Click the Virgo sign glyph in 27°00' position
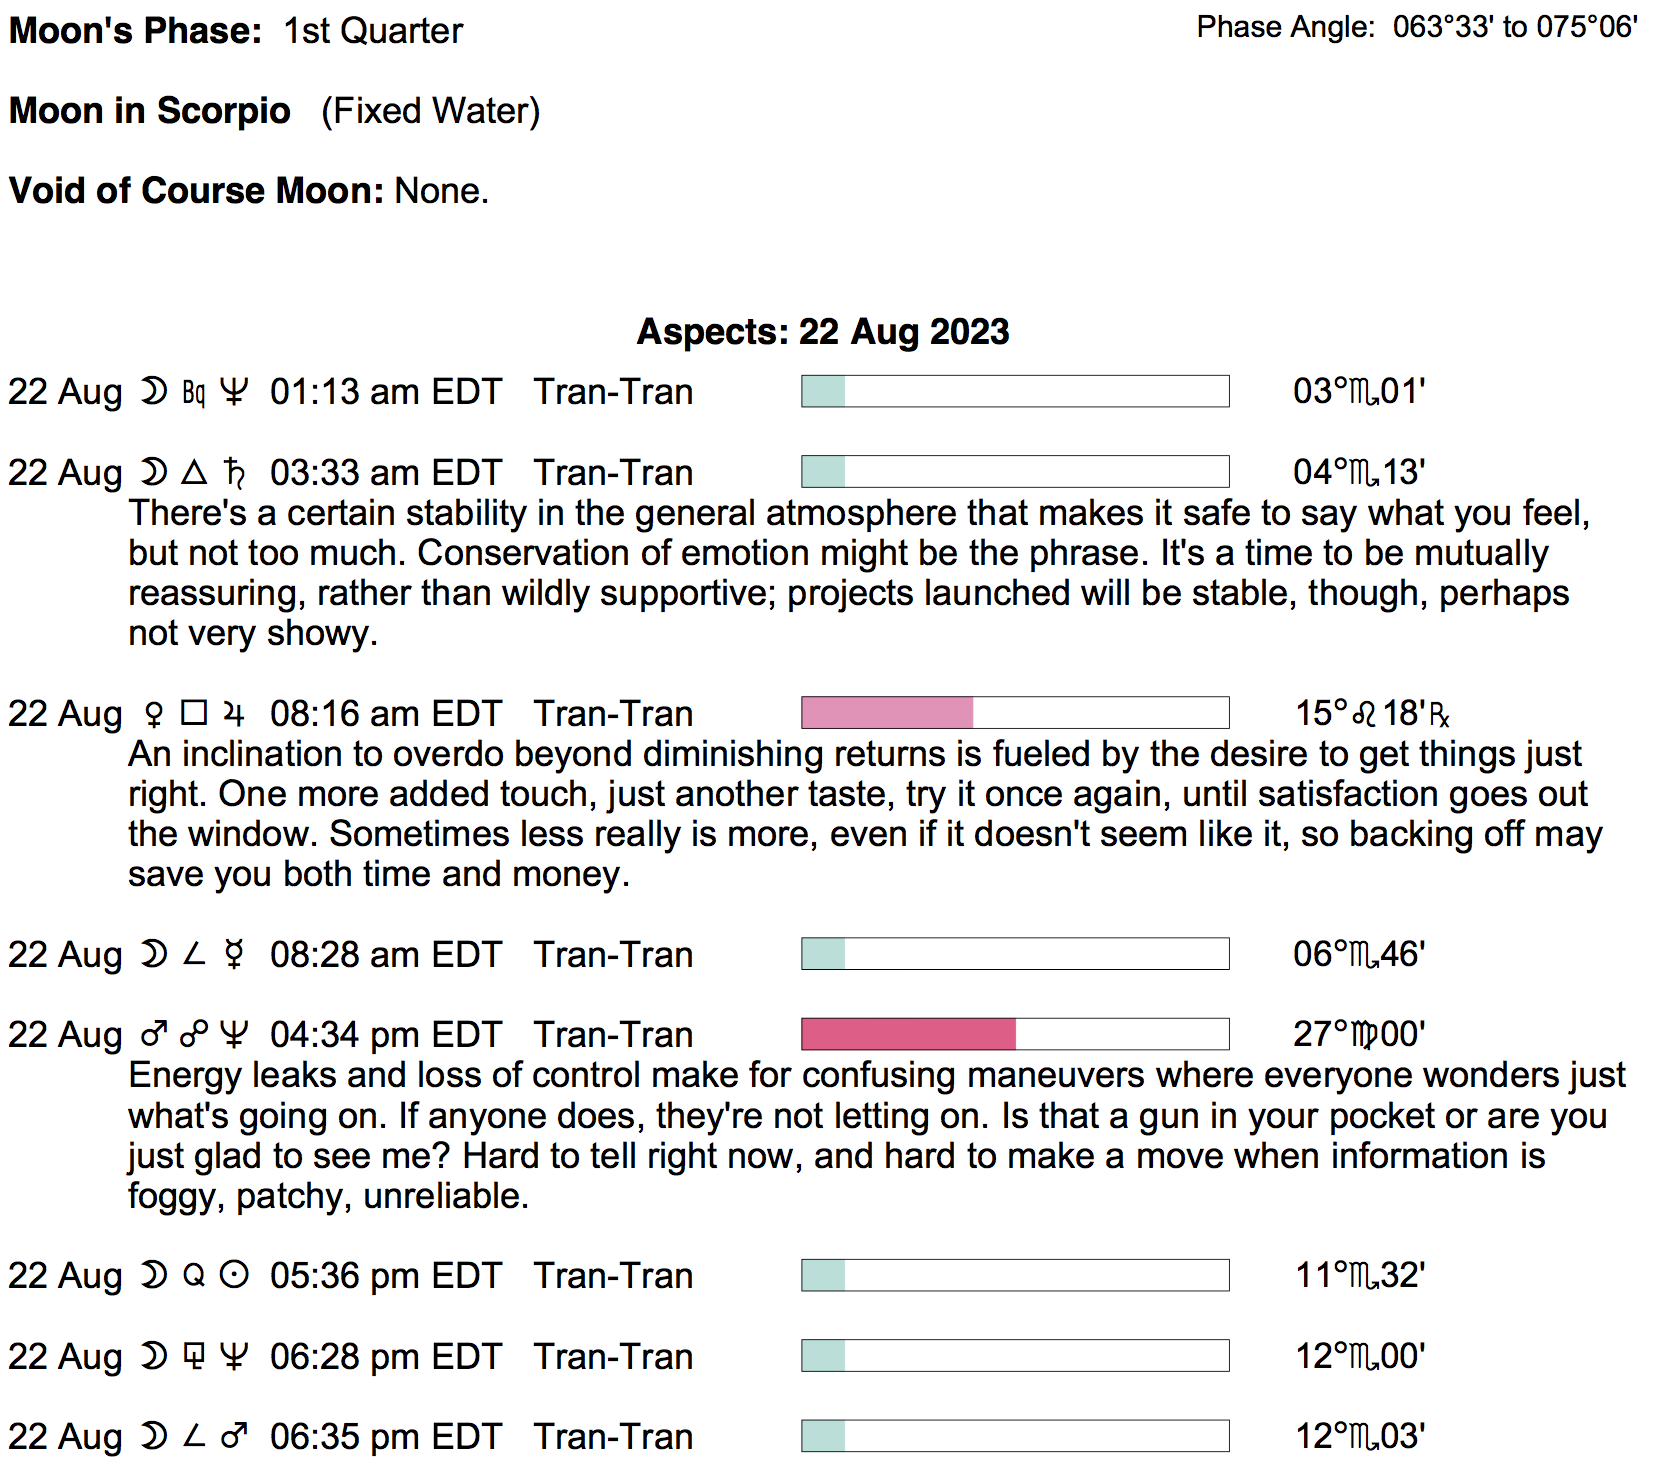 1364,1034
